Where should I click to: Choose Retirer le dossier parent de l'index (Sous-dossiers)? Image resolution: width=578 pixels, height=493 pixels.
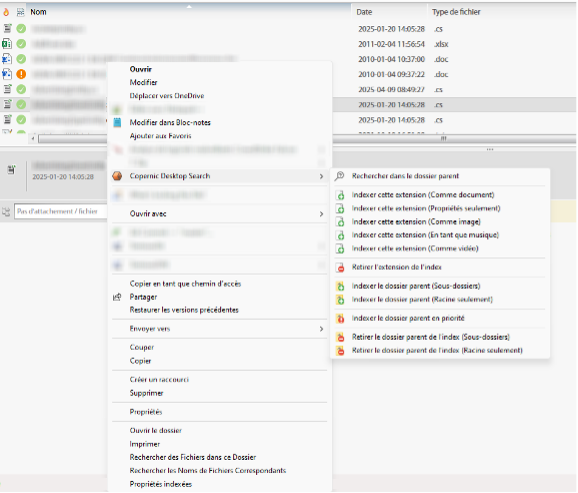click(431, 337)
